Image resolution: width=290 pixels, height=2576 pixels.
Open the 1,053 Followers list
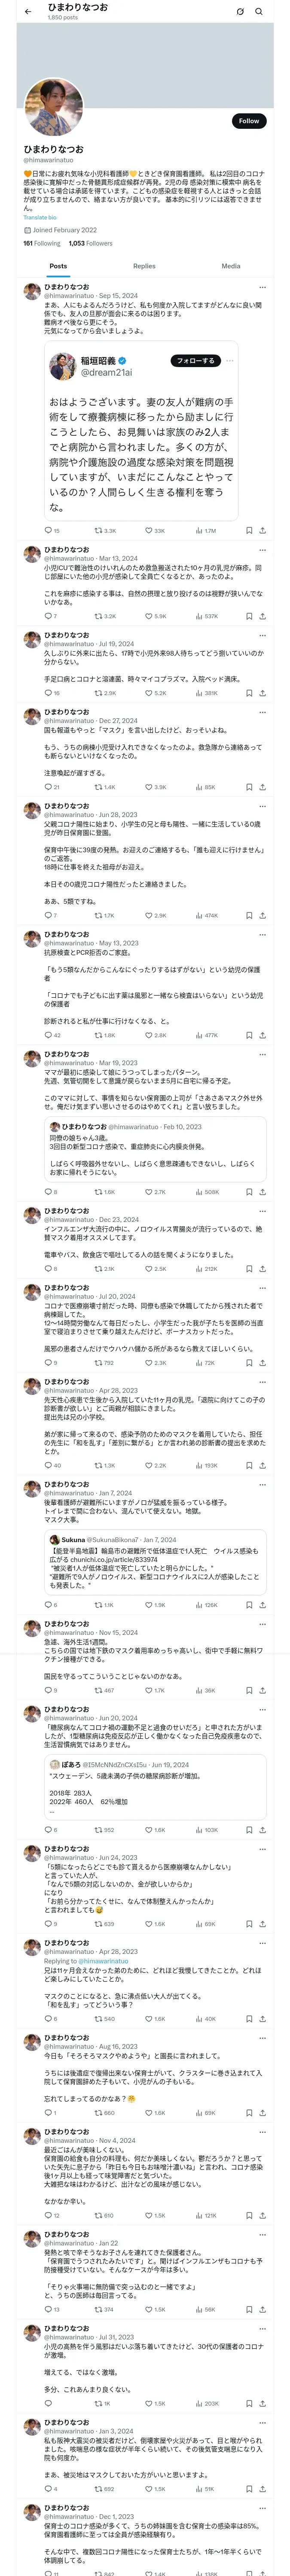(x=90, y=243)
